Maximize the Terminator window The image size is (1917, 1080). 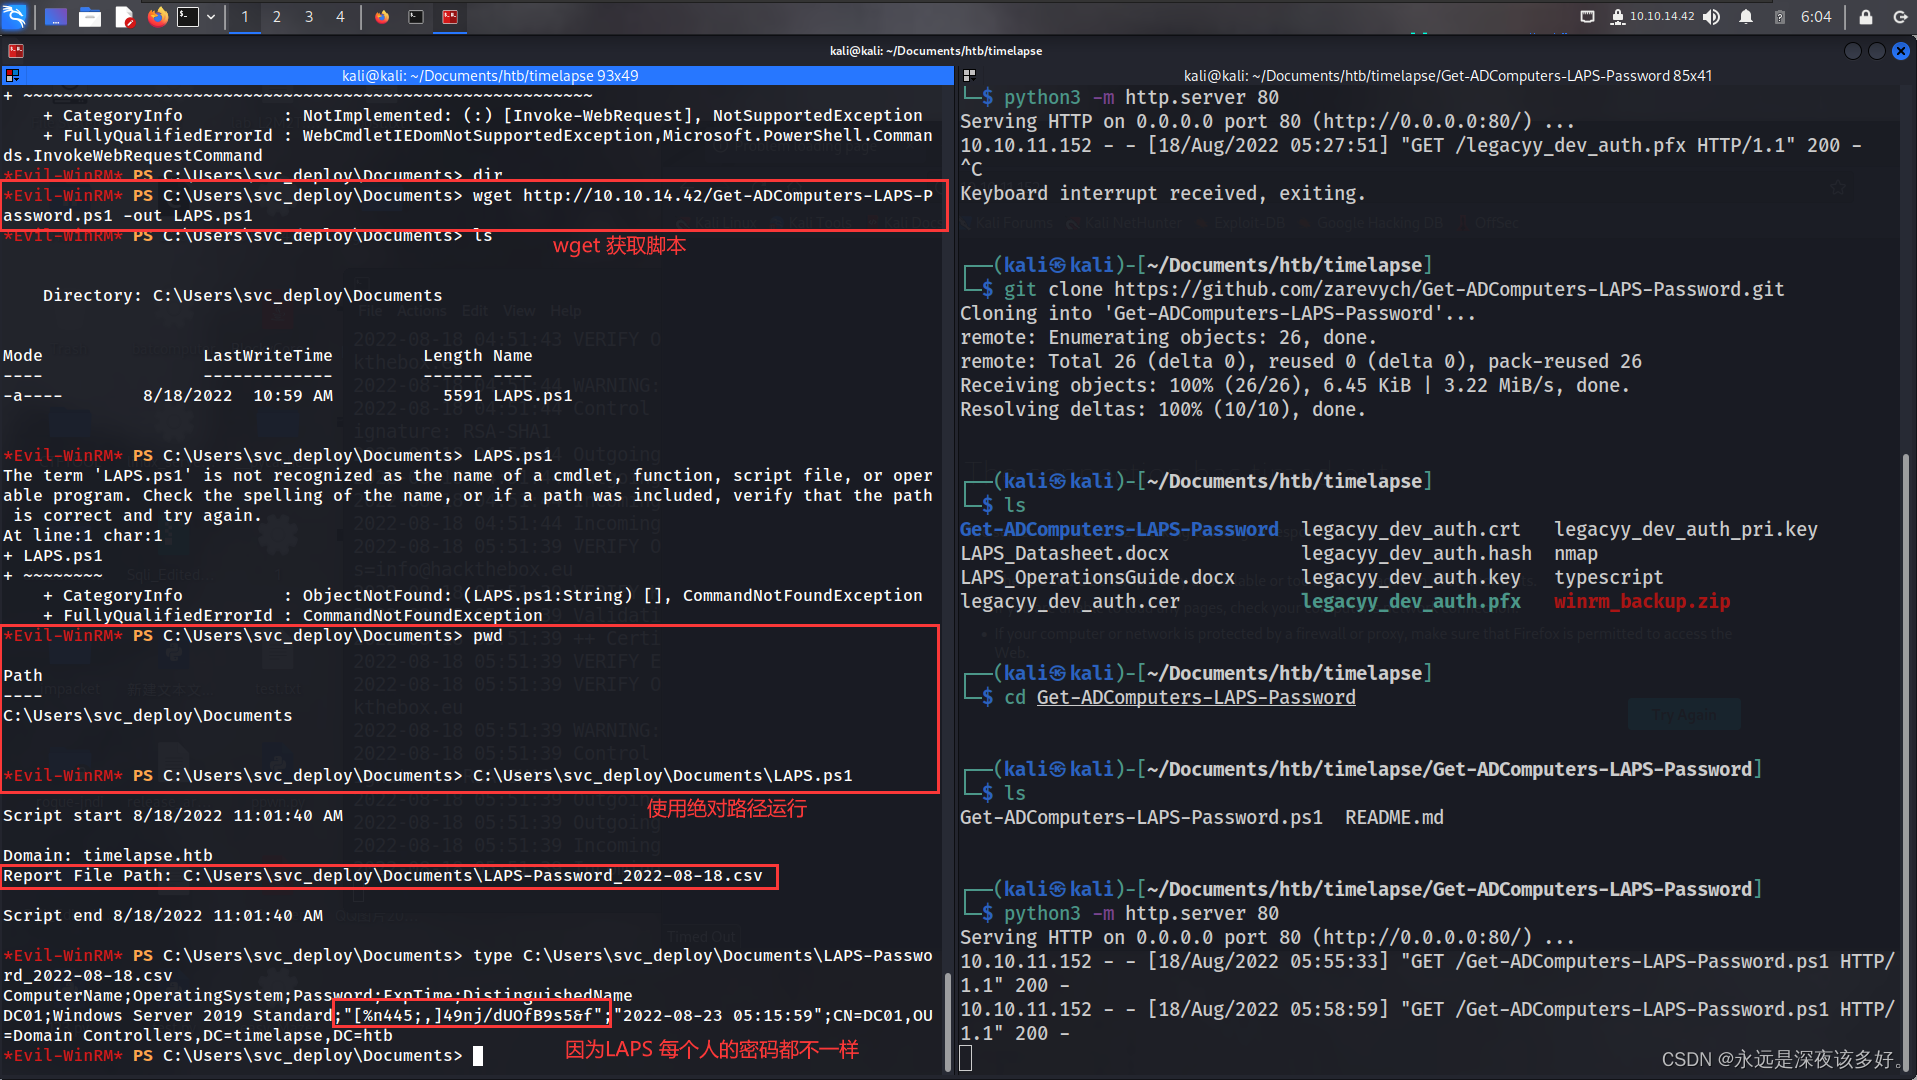point(1877,51)
